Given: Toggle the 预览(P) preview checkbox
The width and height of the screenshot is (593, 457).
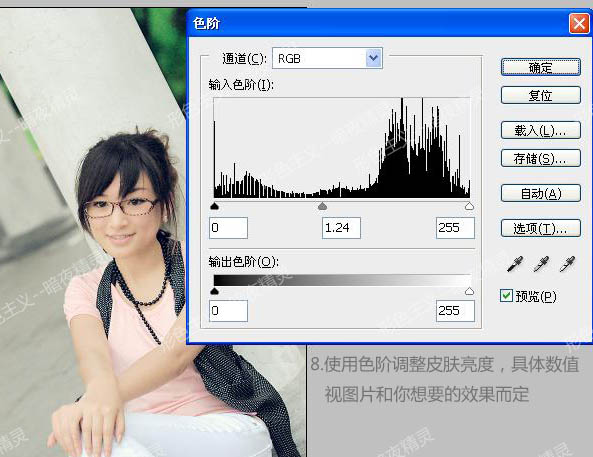Looking at the screenshot, I should pos(506,296).
